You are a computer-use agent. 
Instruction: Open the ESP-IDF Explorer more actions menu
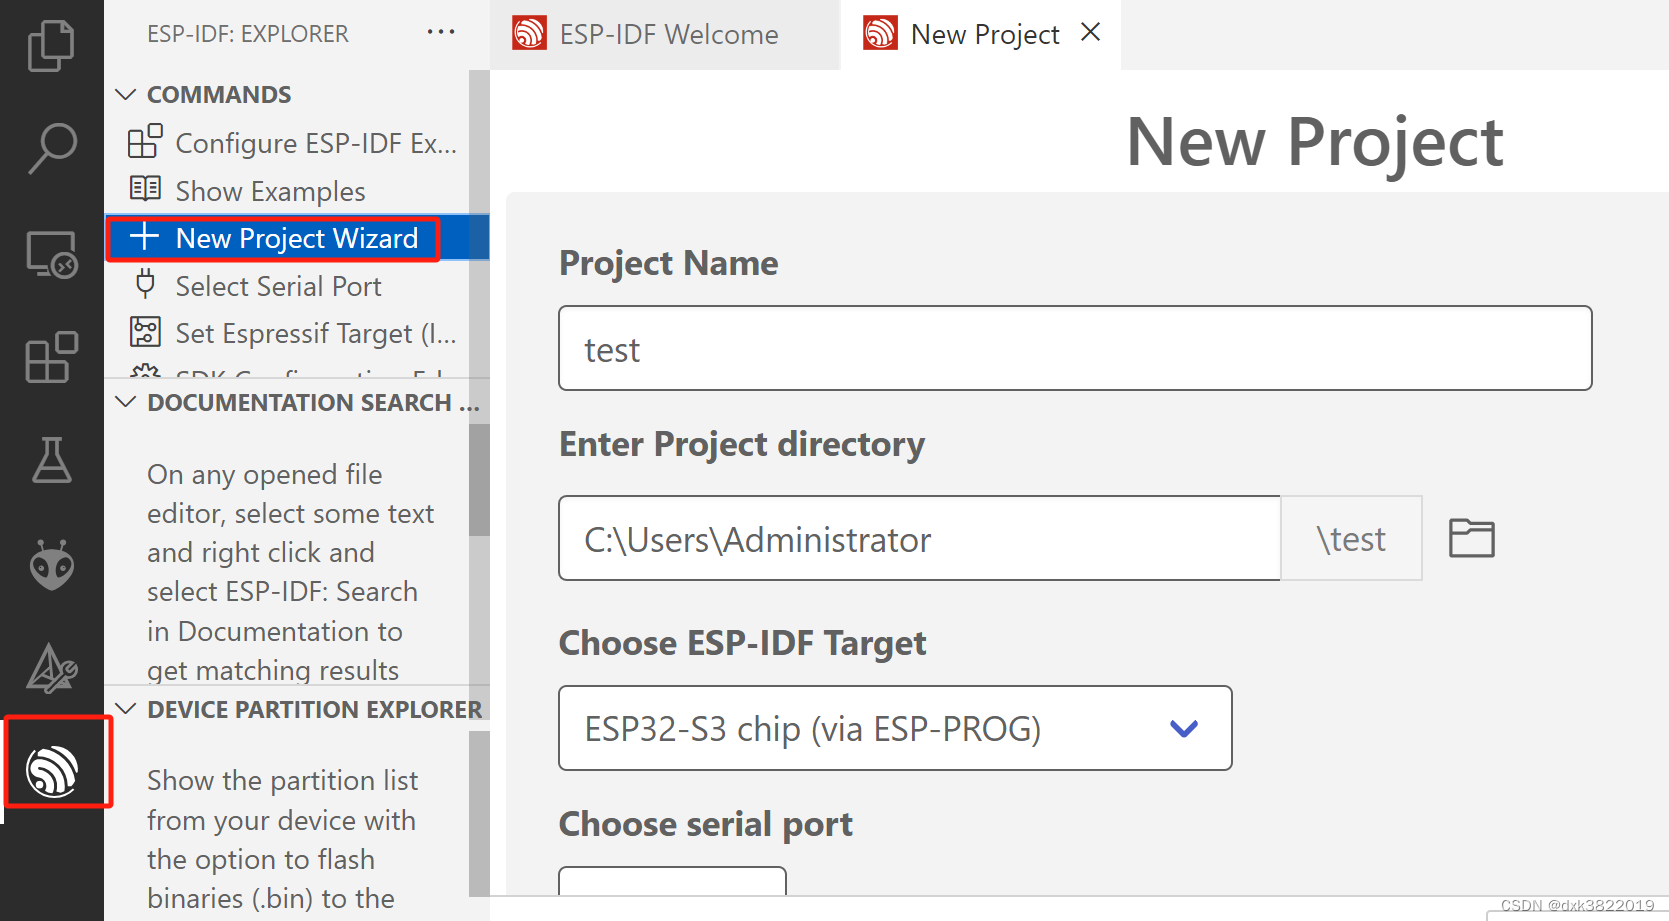click(x=441, y=32)
